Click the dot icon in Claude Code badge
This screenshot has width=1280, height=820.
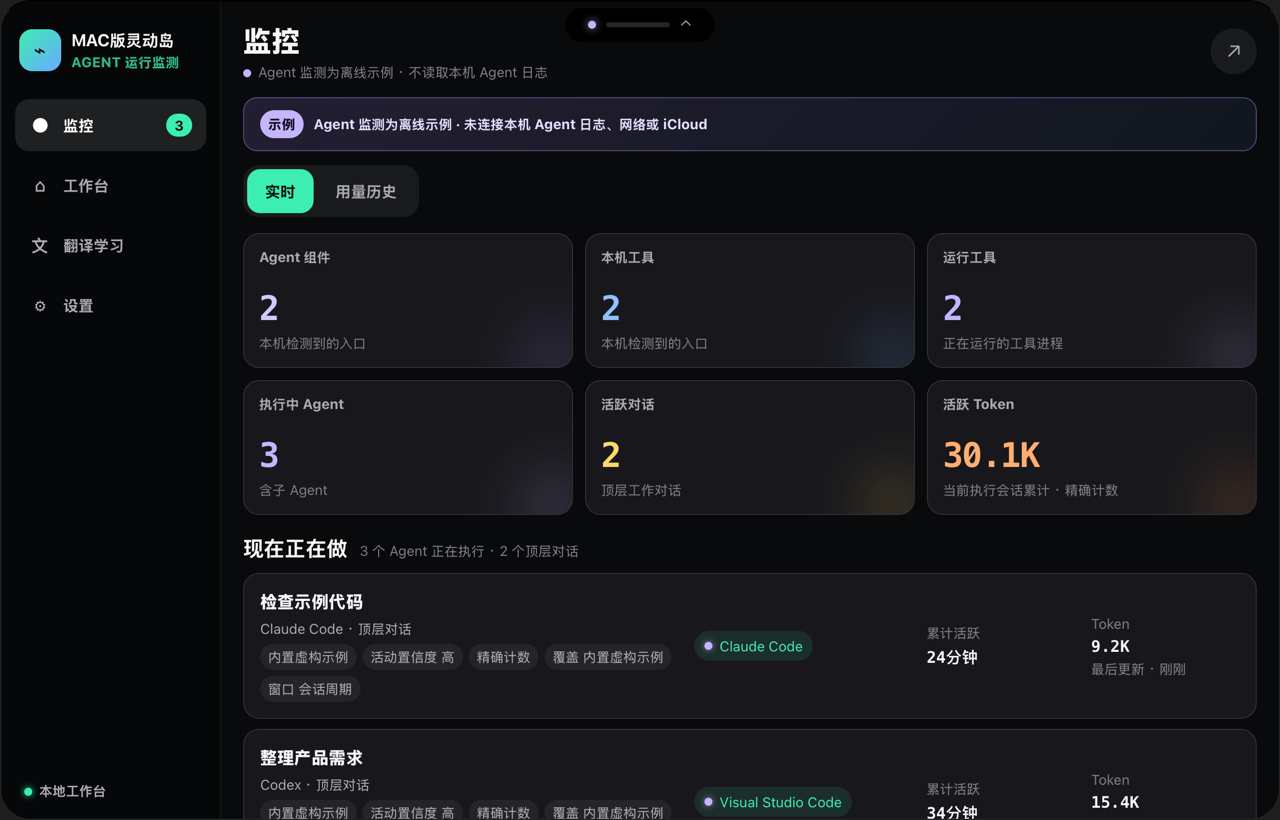(708, 646)
